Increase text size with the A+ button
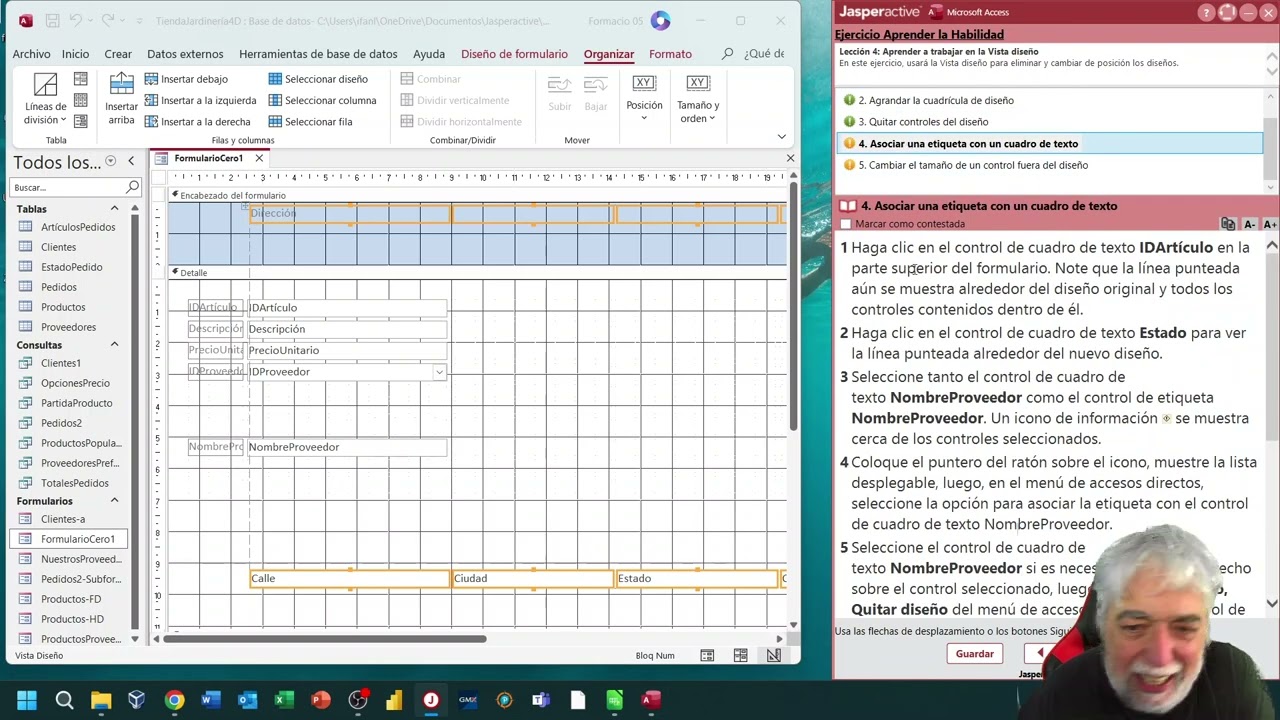The image size is (1280, 720). pyautogui.click(x=1270, y=224)
